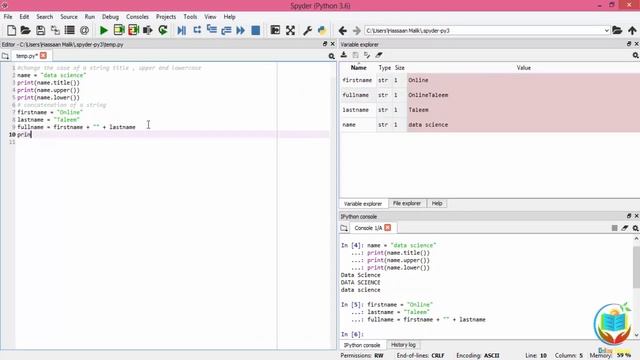Start debugging the file

coord(182,30)
